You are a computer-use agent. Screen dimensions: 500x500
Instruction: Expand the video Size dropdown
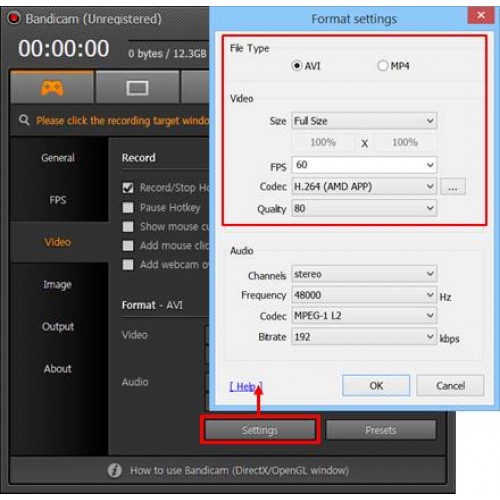tap(364, 121)
